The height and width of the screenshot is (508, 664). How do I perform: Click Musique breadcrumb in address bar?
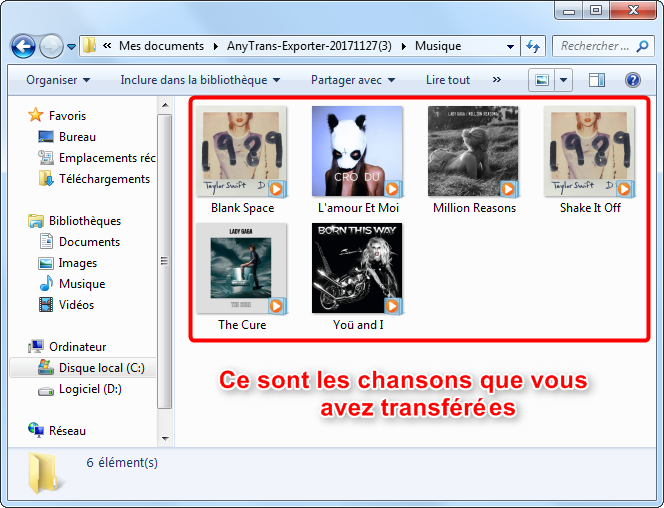point(438,46)
